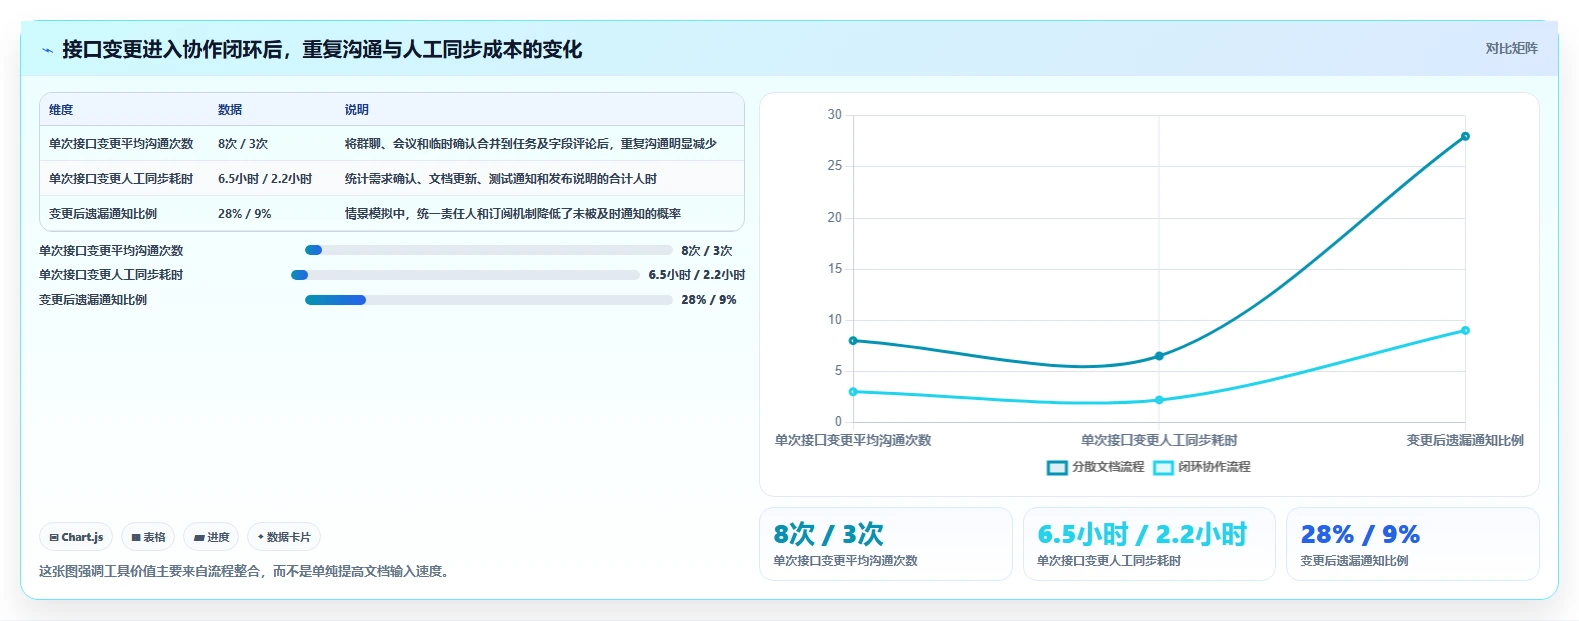
Task: Click the 闭环协作流程 legend text
Action: [x=1214, y=467]
